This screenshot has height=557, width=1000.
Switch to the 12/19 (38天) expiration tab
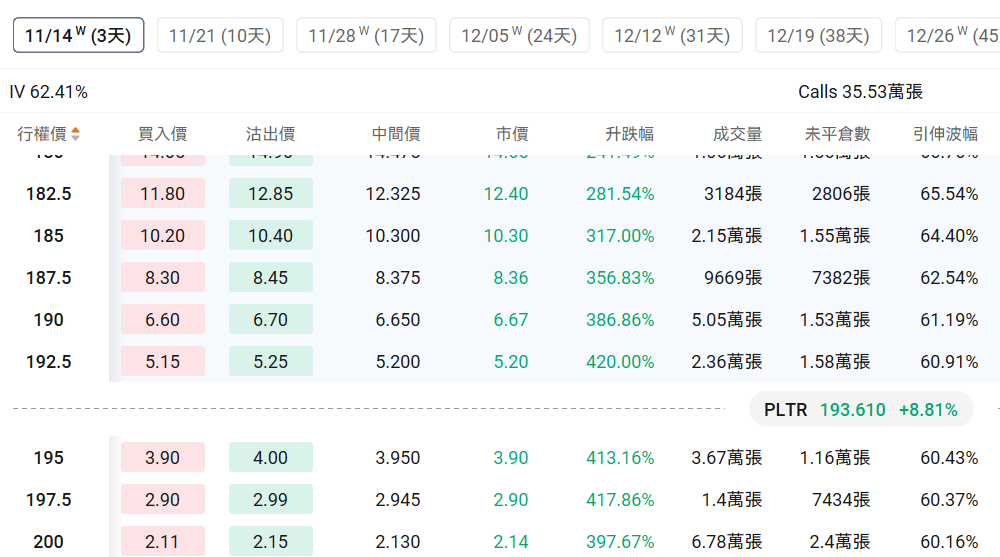[x=818, y=36]
